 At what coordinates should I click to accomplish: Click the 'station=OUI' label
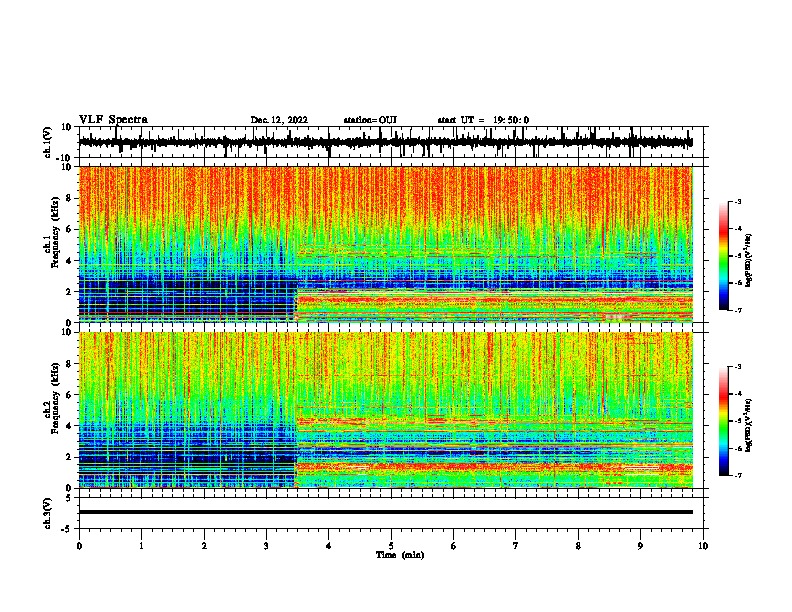(x=370, y=120)
